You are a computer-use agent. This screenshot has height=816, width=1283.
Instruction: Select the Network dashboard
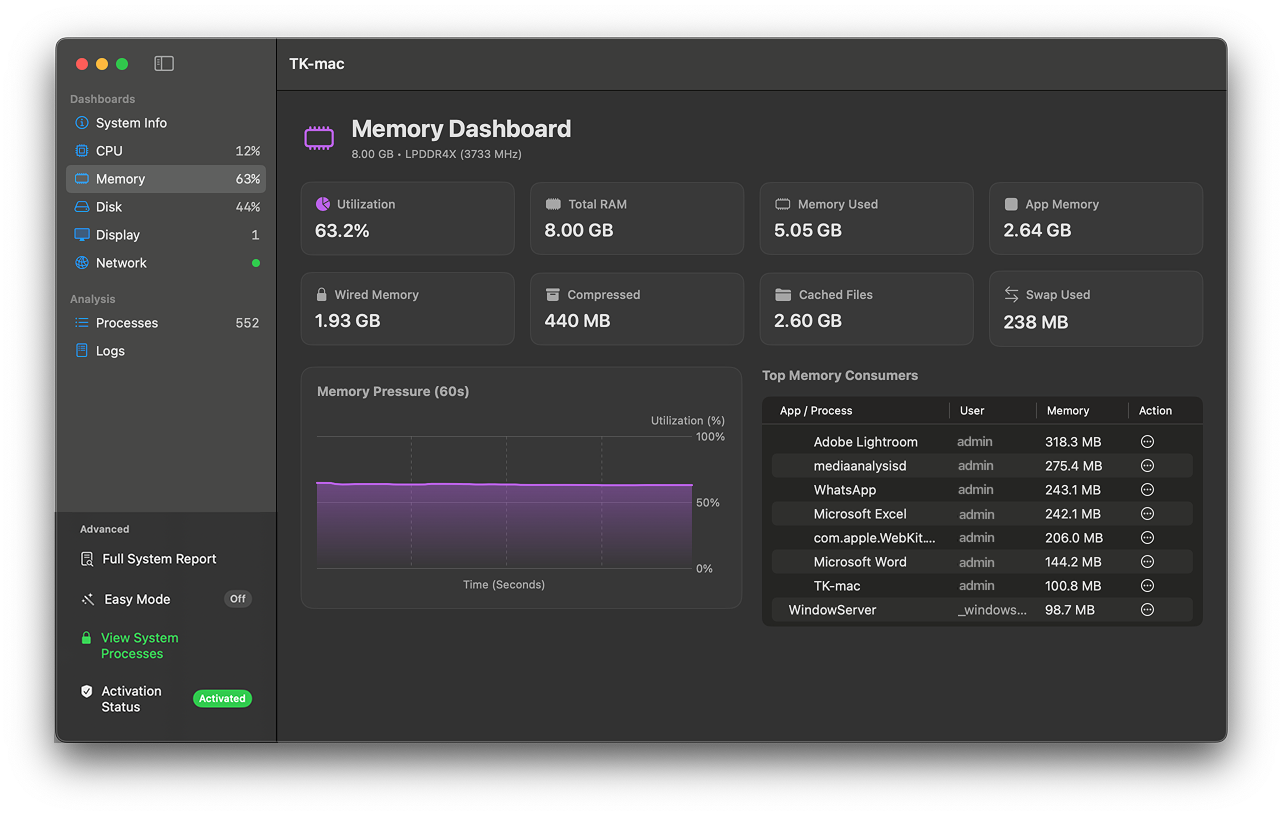[x=122, y=262]
